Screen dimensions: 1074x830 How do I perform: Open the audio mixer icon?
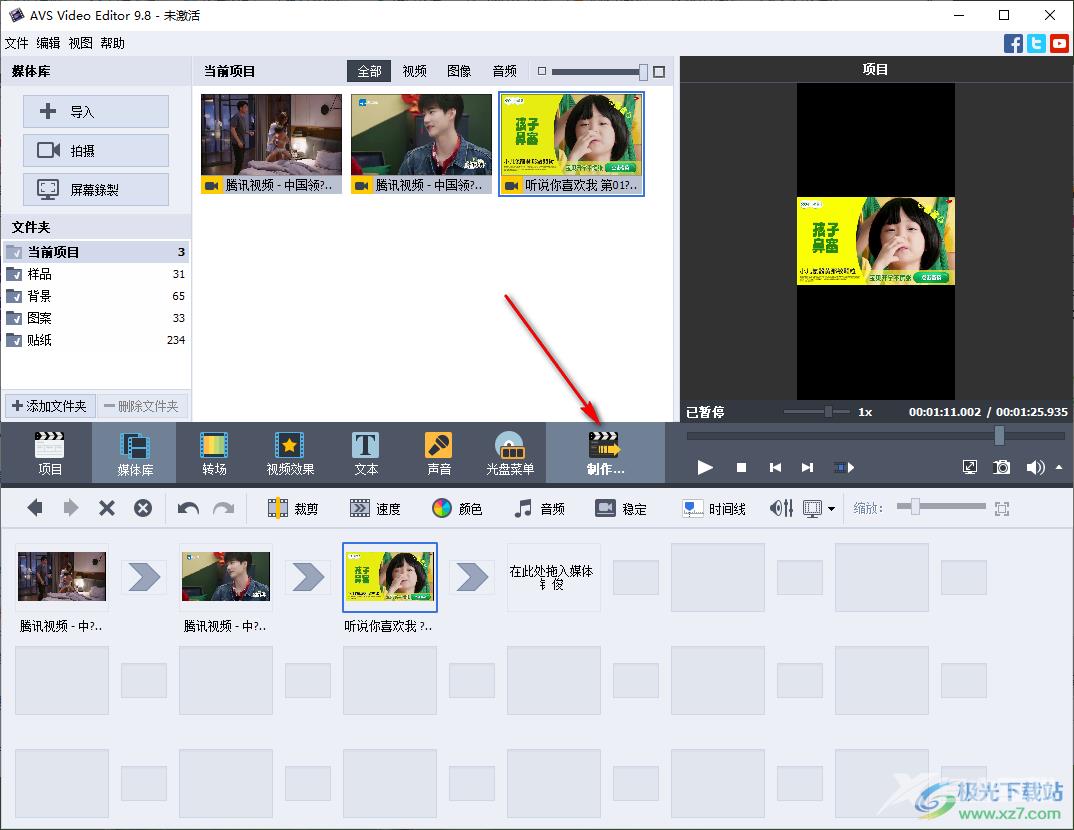(781, 508)
